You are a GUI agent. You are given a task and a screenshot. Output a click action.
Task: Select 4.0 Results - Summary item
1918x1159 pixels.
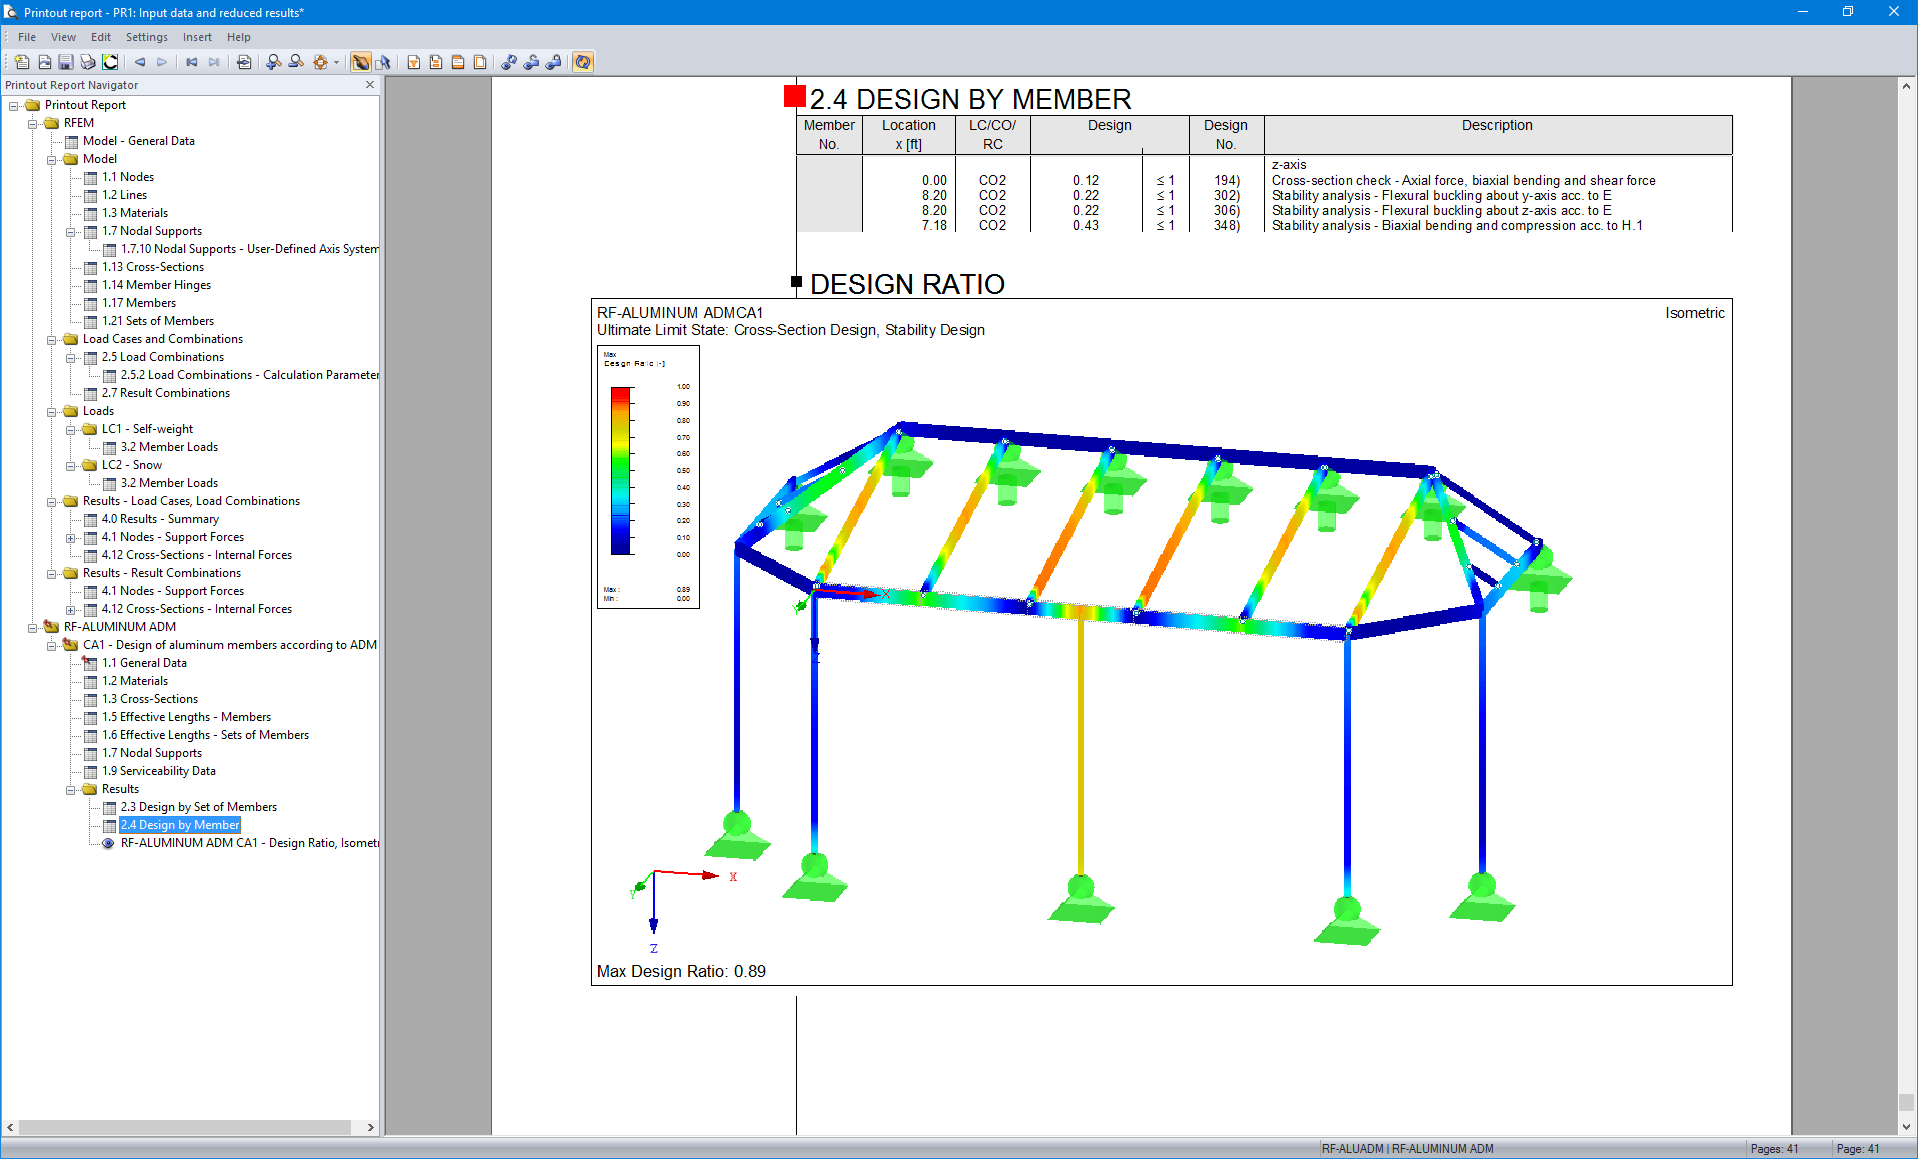(160, 519)
